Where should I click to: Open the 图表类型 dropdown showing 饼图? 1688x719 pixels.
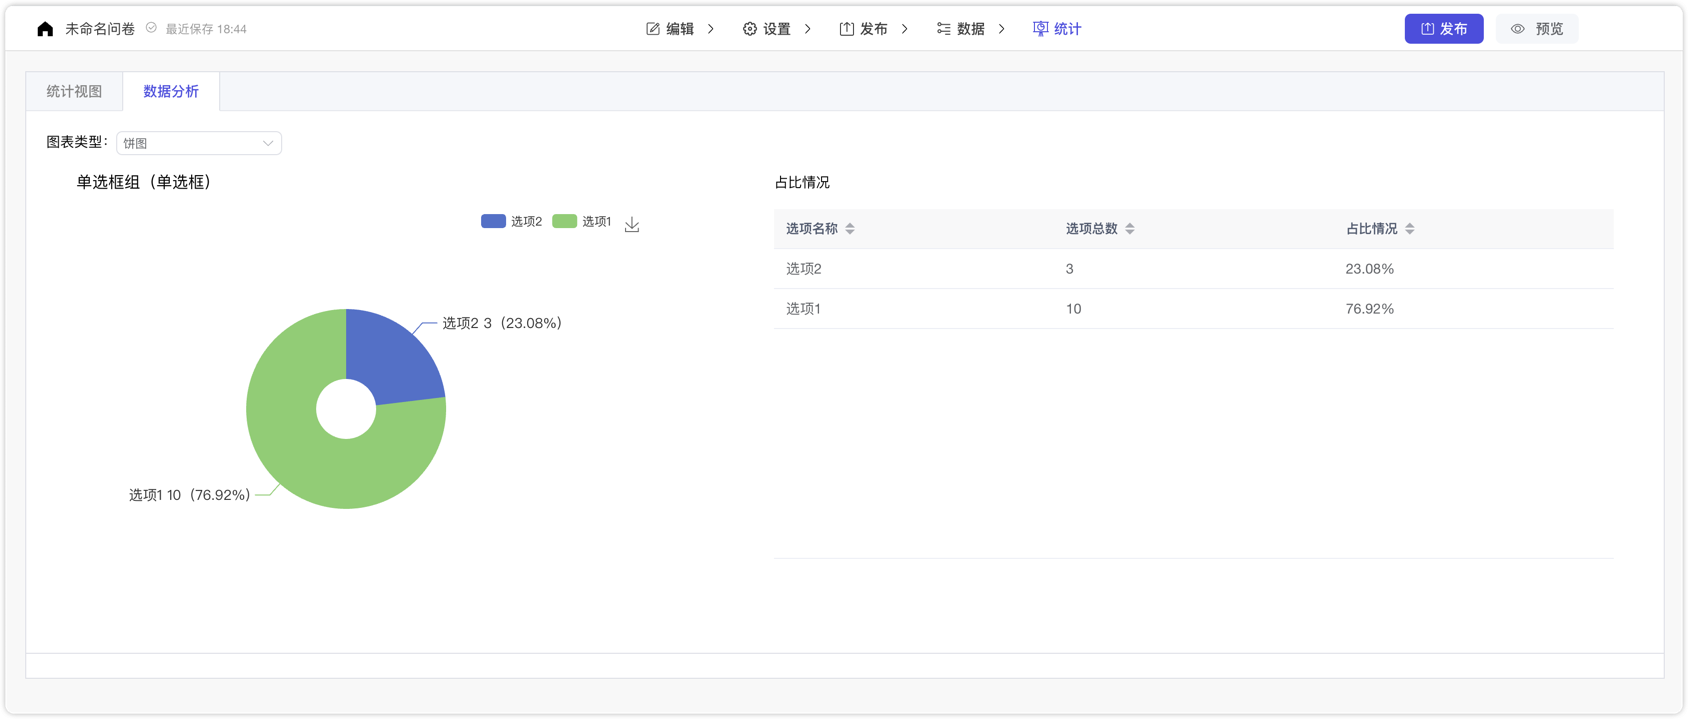point(199,143)
